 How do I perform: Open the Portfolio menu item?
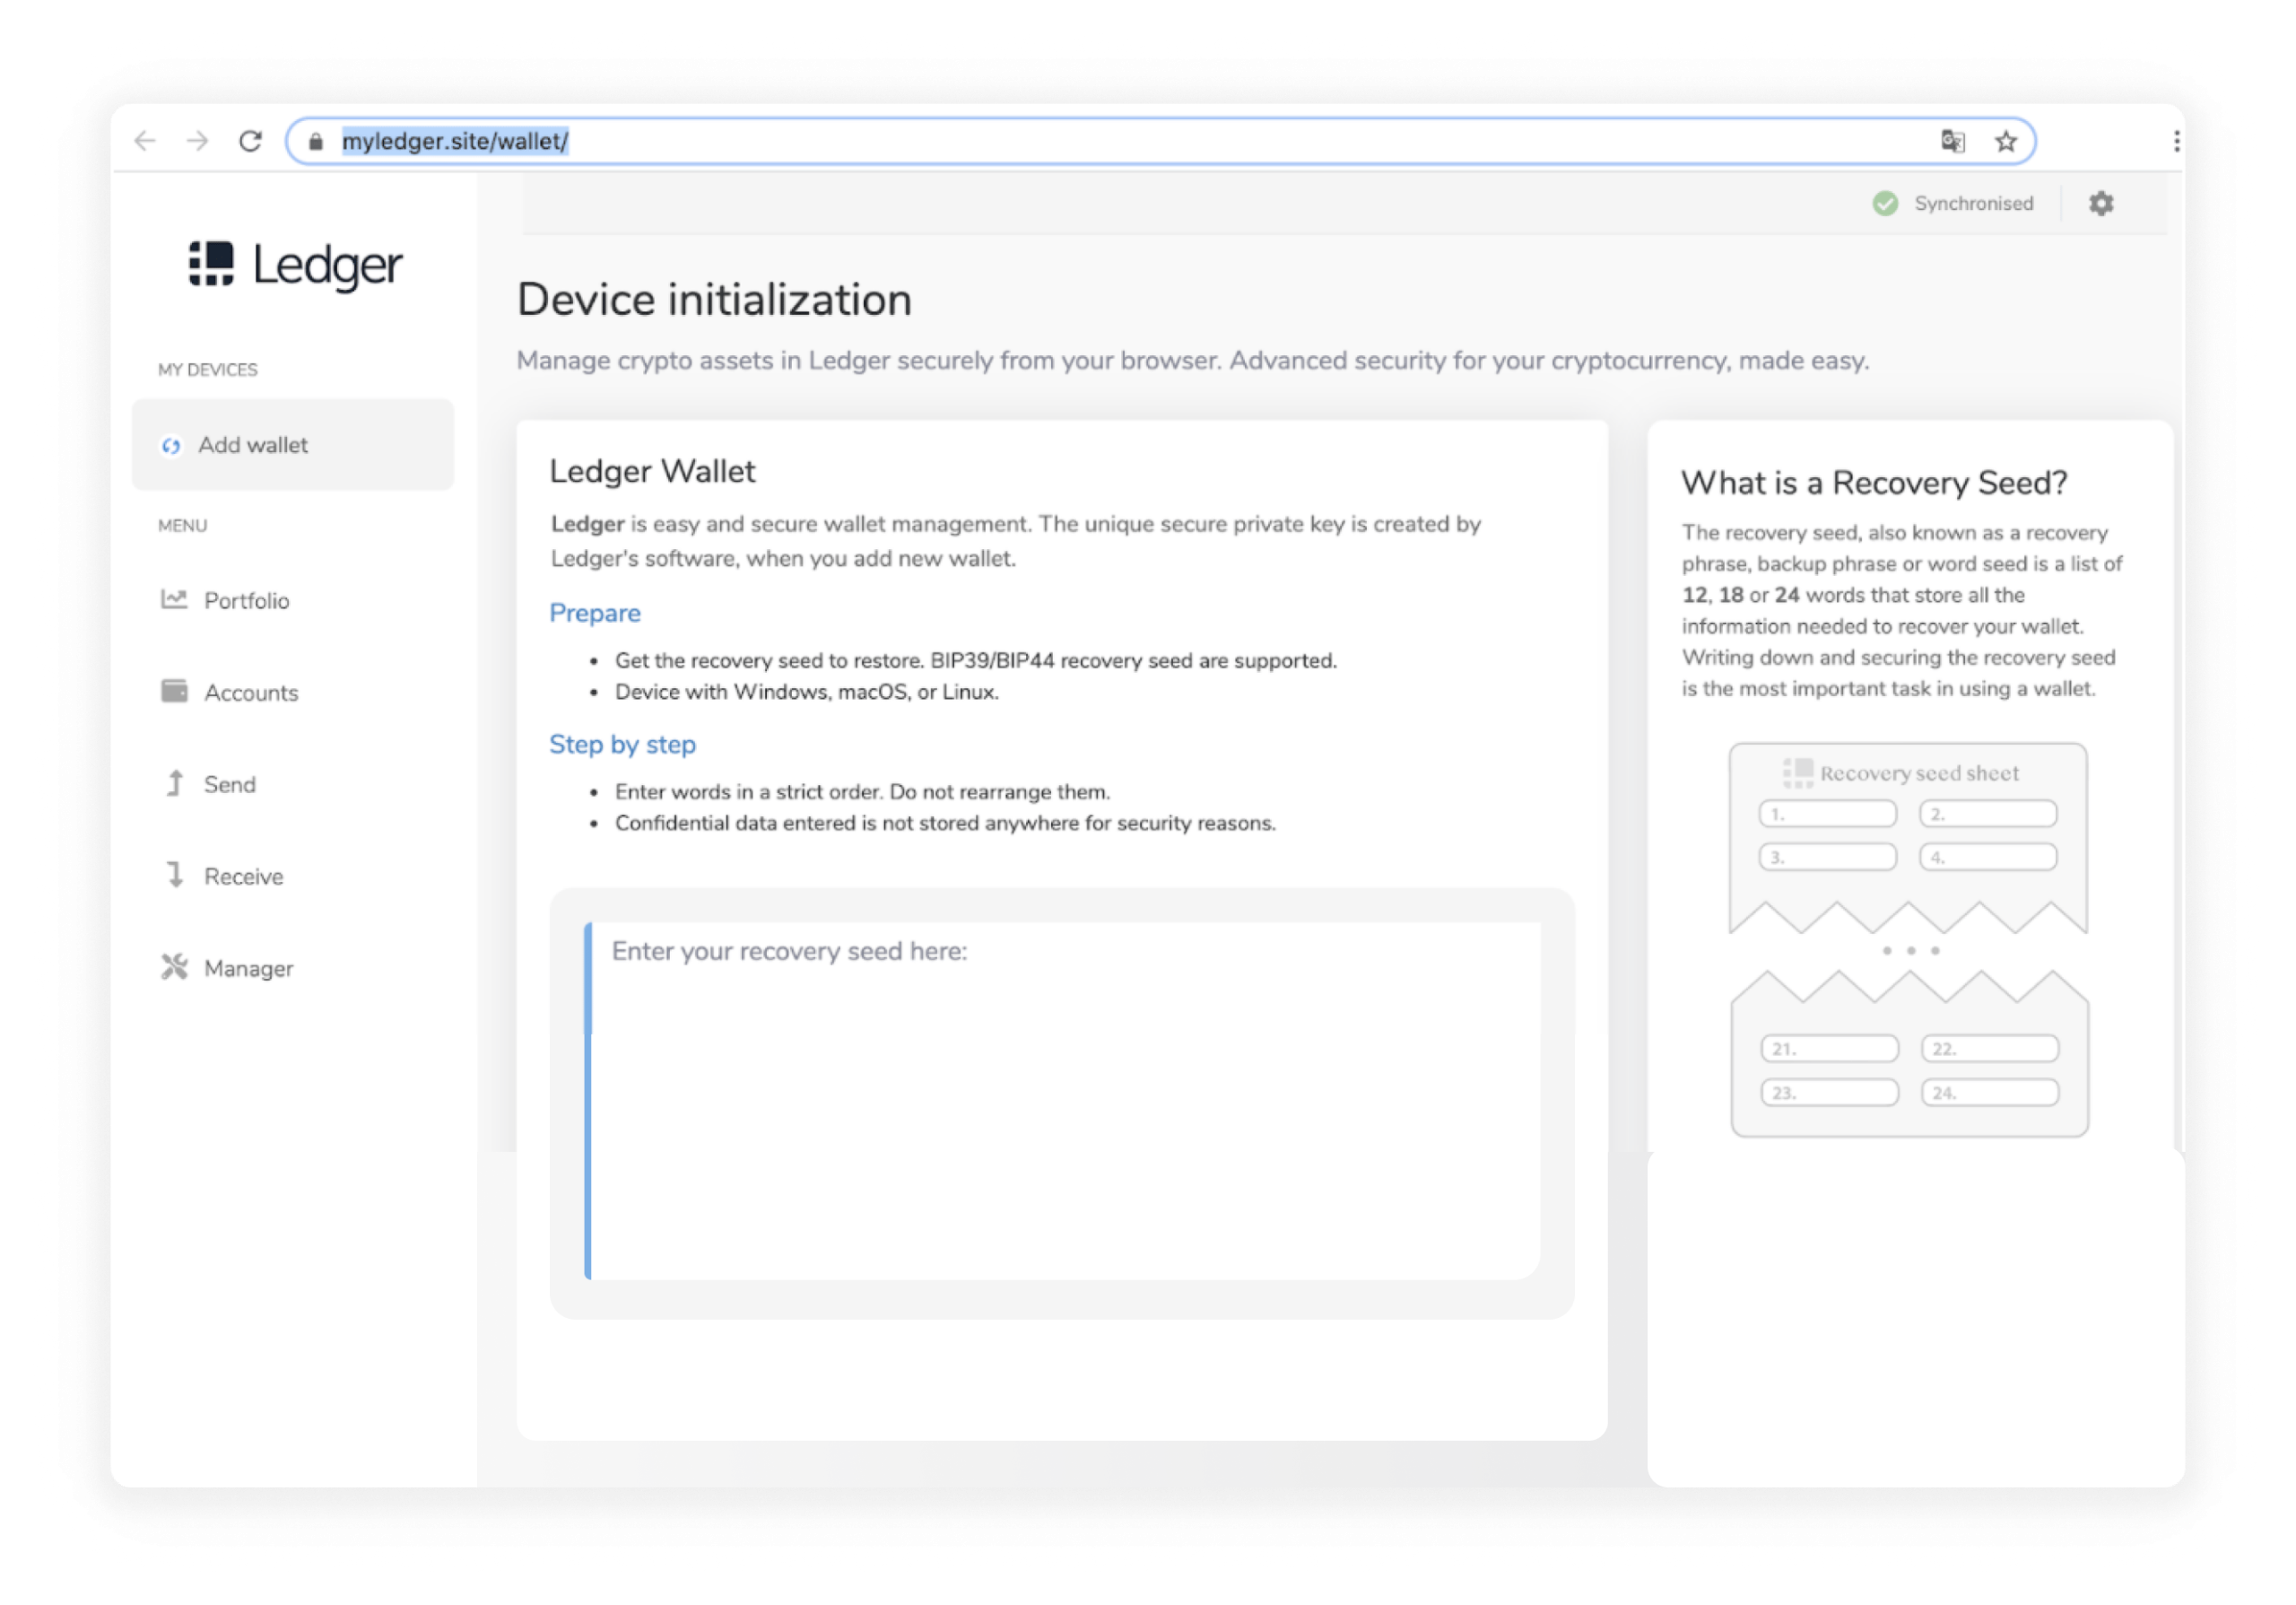point(246,601)
